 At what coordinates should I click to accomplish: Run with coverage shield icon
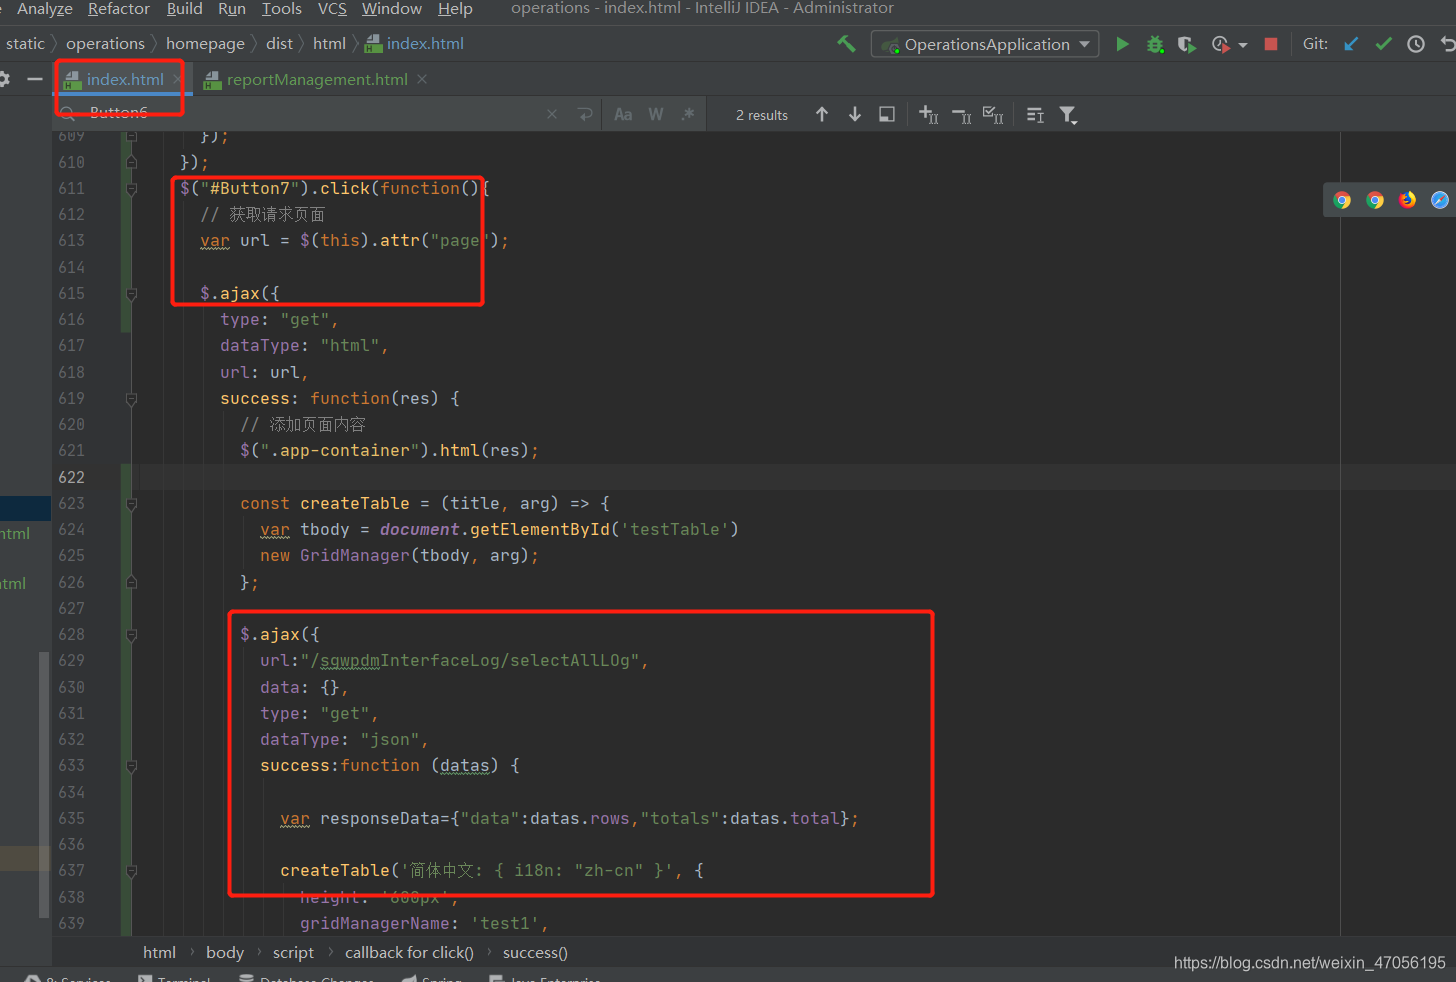click(1187, 44)
